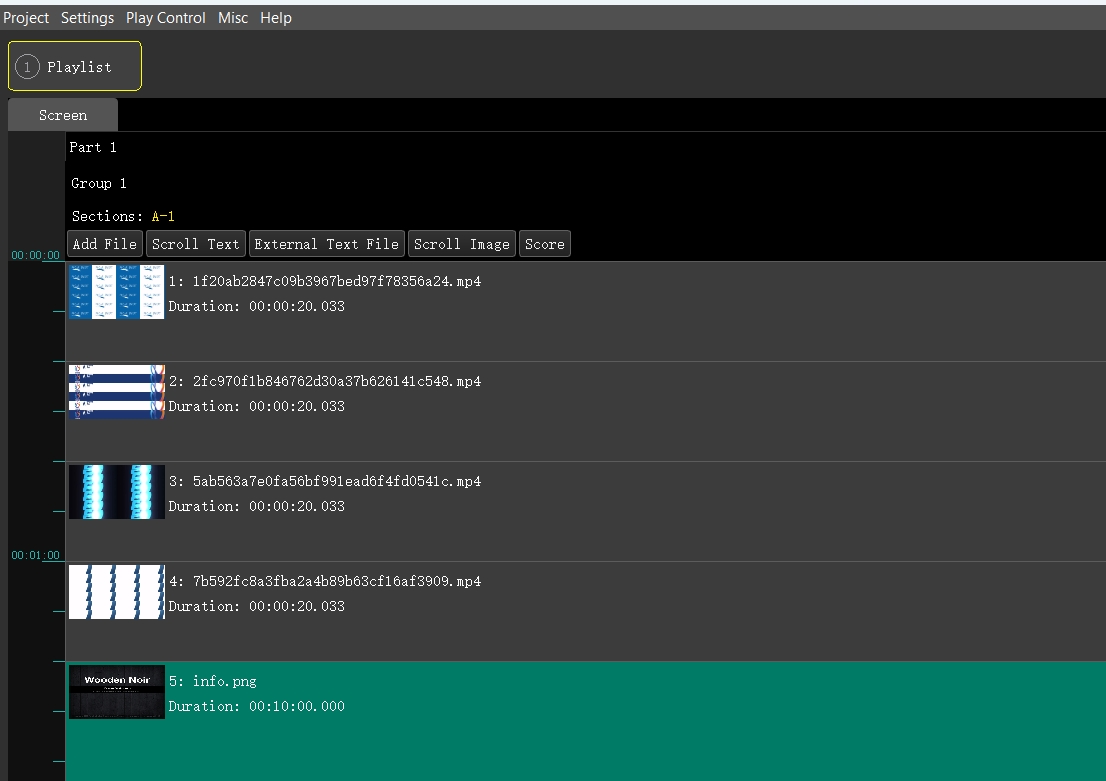Select thumbnail of second video 2fc970f1
The width and height of the screenshot is (1106, 781).
coord(116,392)
